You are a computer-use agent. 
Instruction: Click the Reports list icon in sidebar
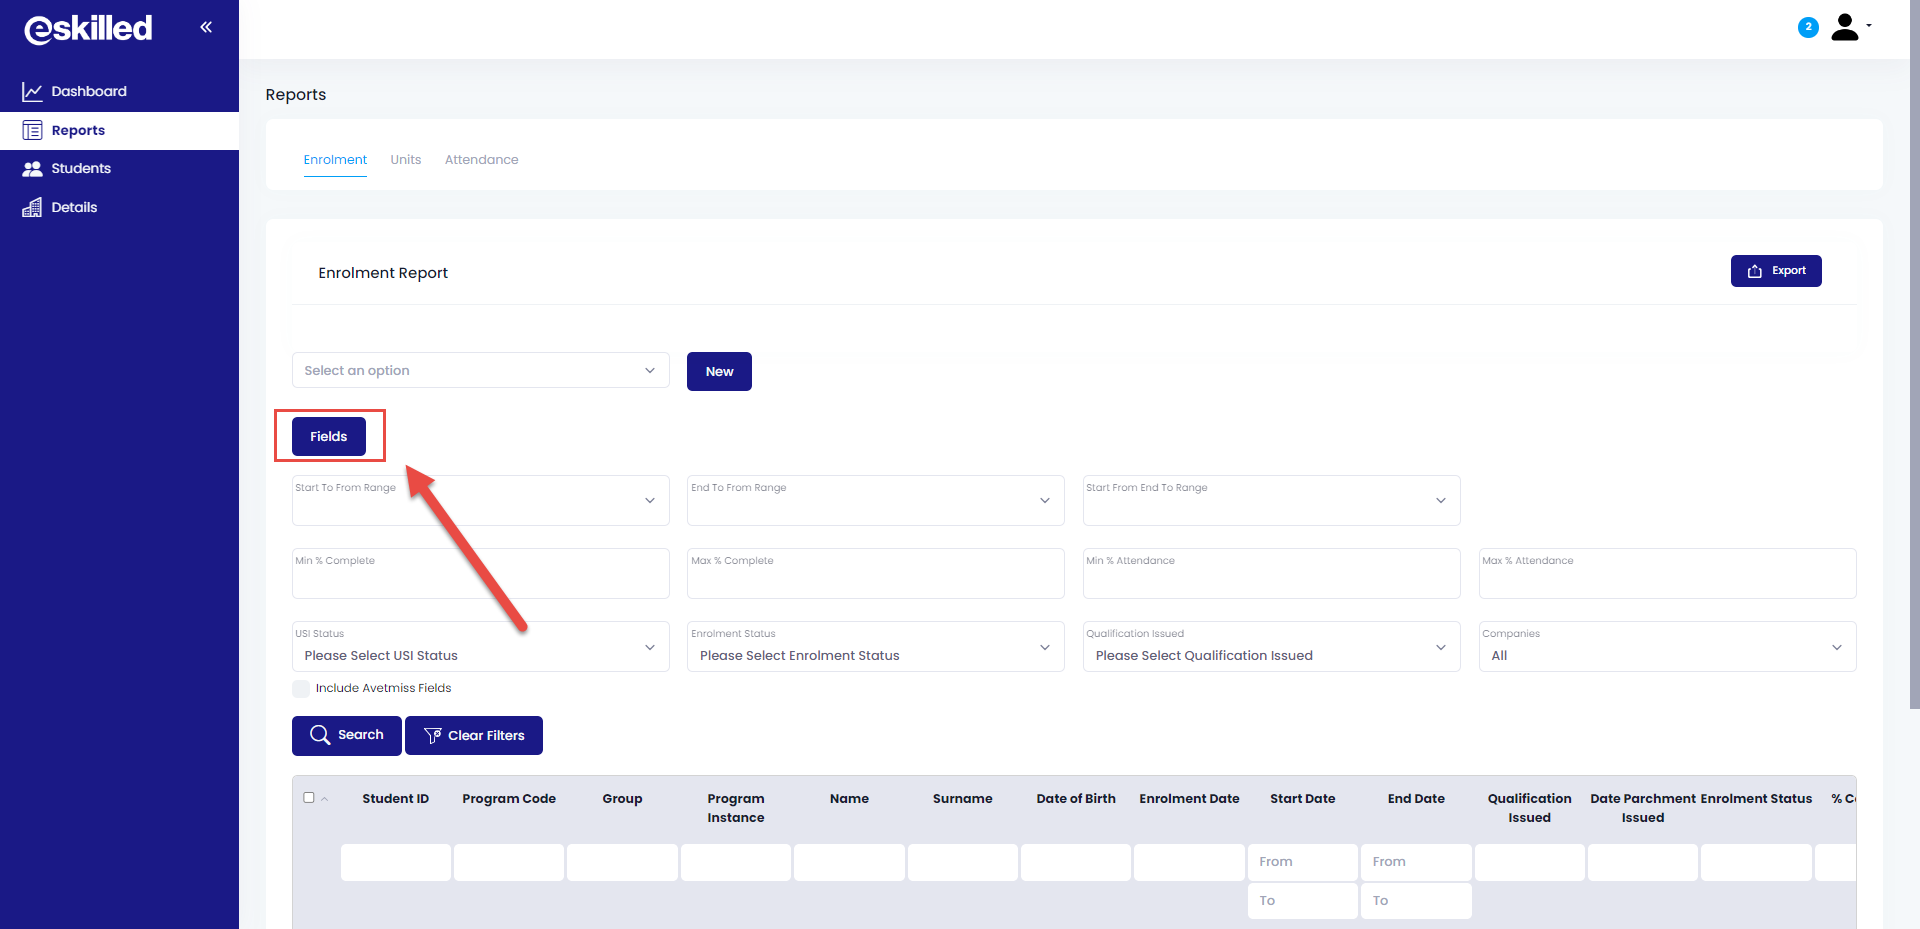pos(32,131)
